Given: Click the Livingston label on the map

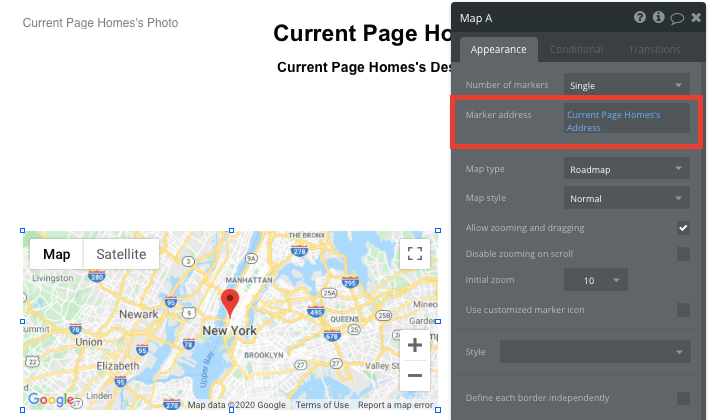Looking at the screenshot, I should [x=52, y=278].
